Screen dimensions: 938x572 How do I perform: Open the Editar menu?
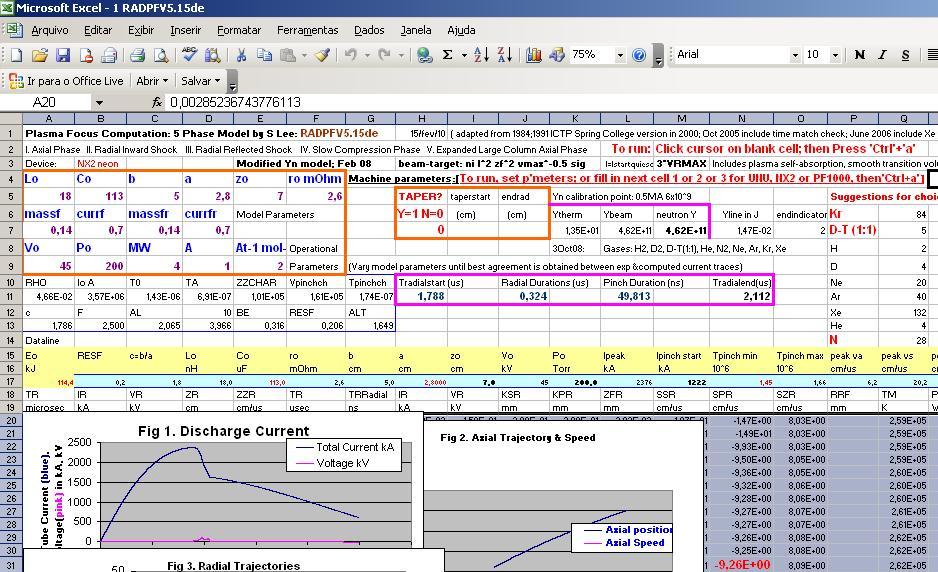click(x=98, y=30)
